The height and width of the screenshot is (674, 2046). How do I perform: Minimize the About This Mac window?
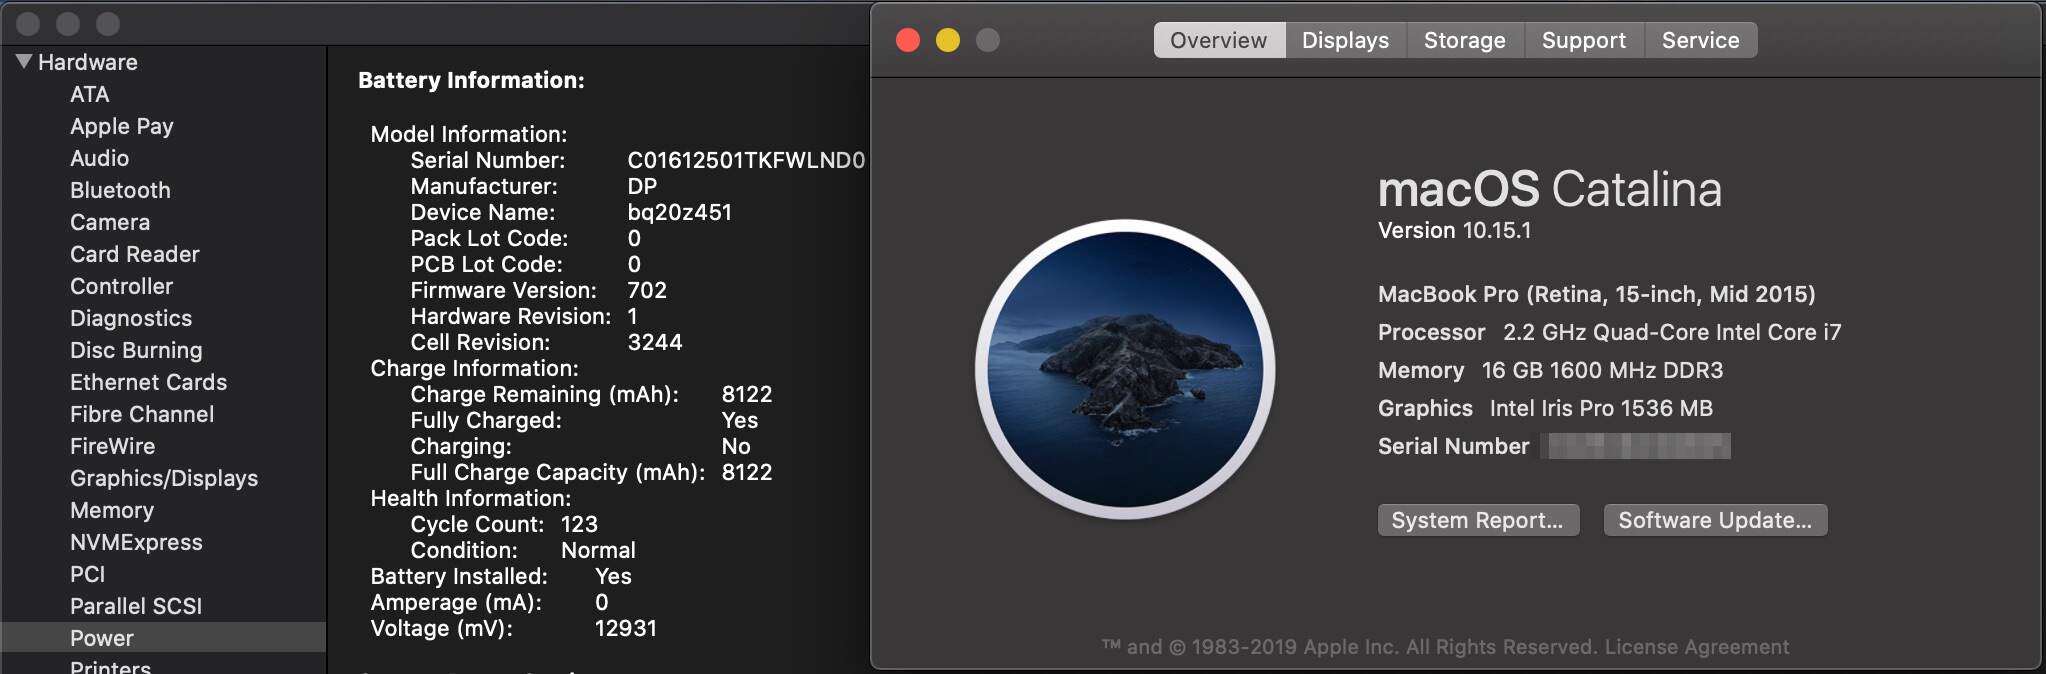click(x=948, y=40)
